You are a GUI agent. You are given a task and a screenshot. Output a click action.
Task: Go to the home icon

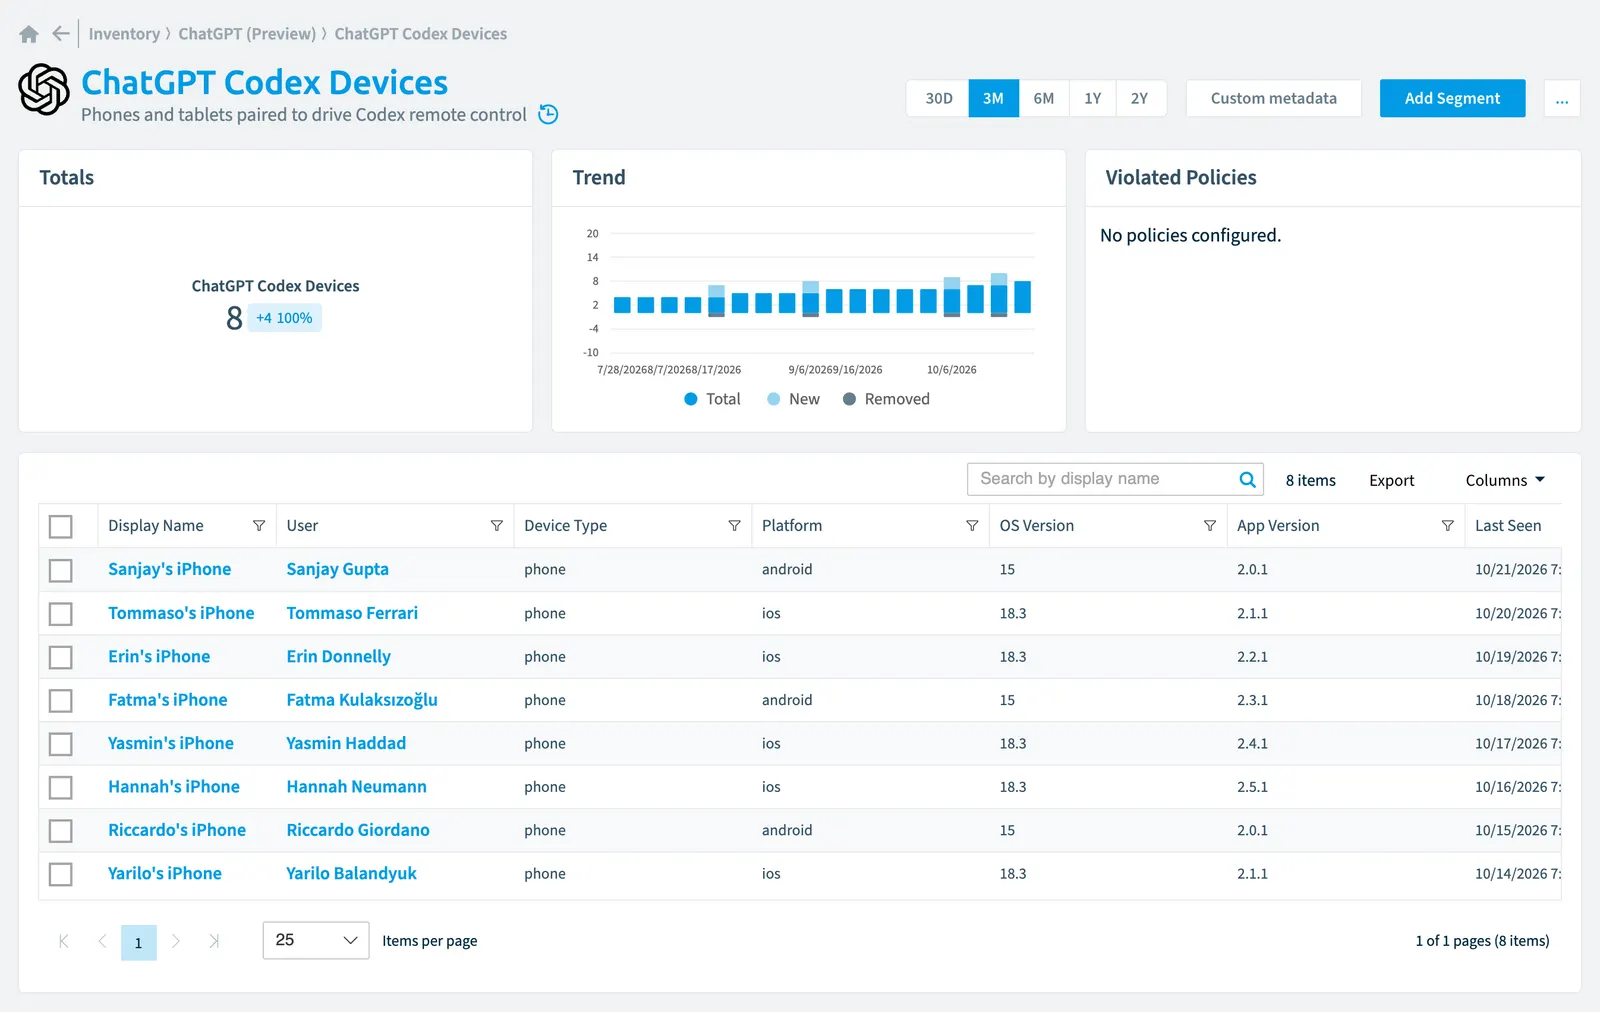[x=29, y=34]
